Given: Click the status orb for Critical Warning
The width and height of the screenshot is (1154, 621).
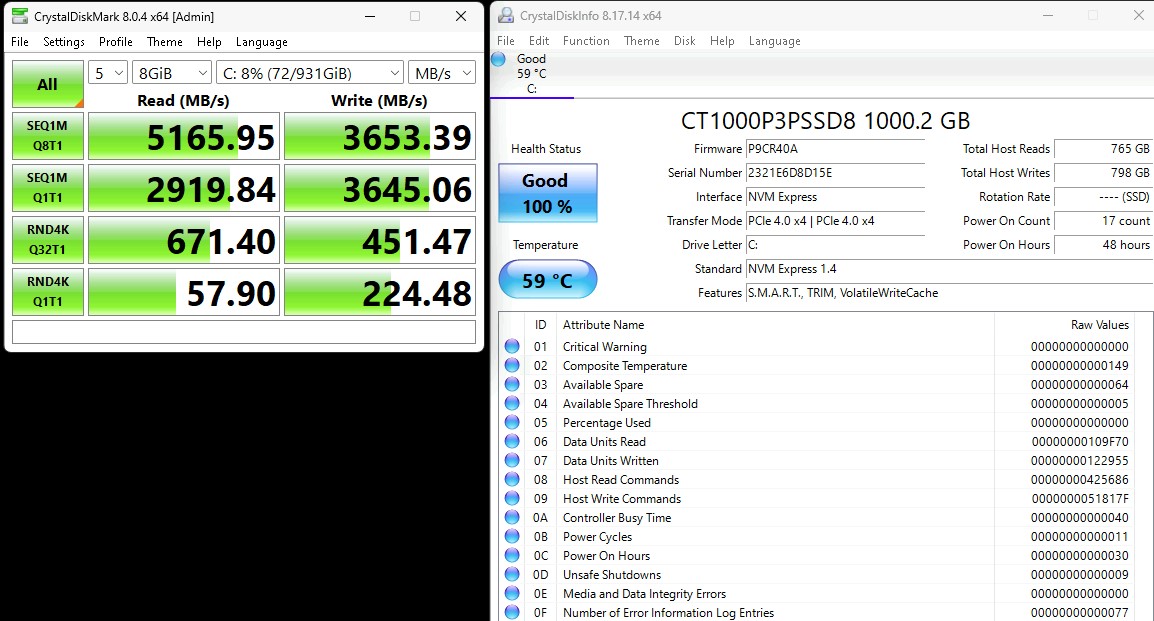Looking at the screenshot, I should (512, 347).
